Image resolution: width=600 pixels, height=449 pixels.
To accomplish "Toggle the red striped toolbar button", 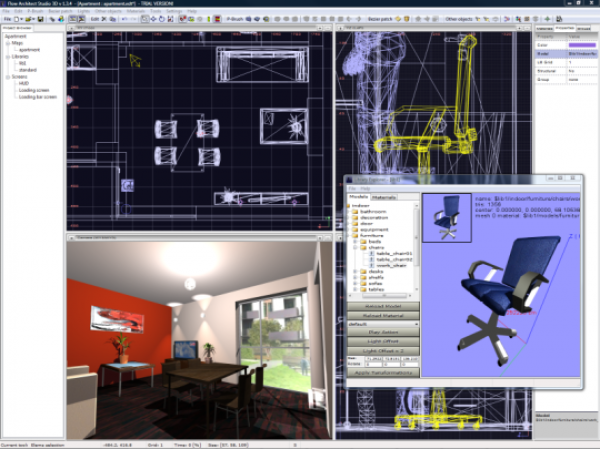I will [x=217, y=19].
